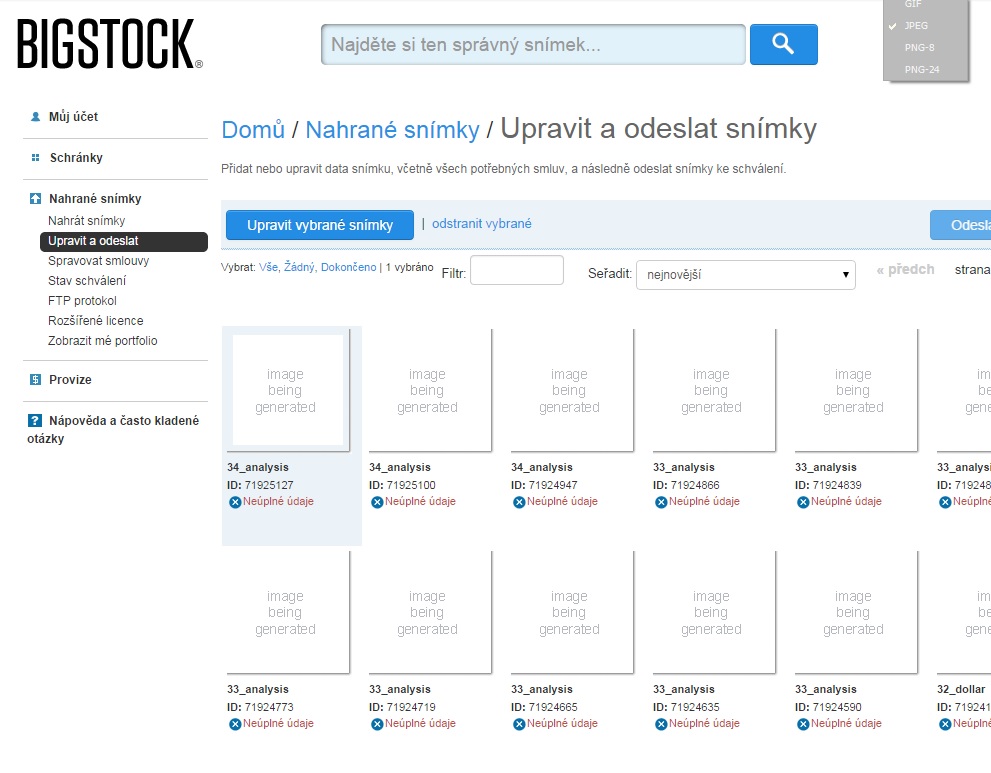Click the odstranit vybrané link
Screen dimensions: 991x773
coord(482,224)
